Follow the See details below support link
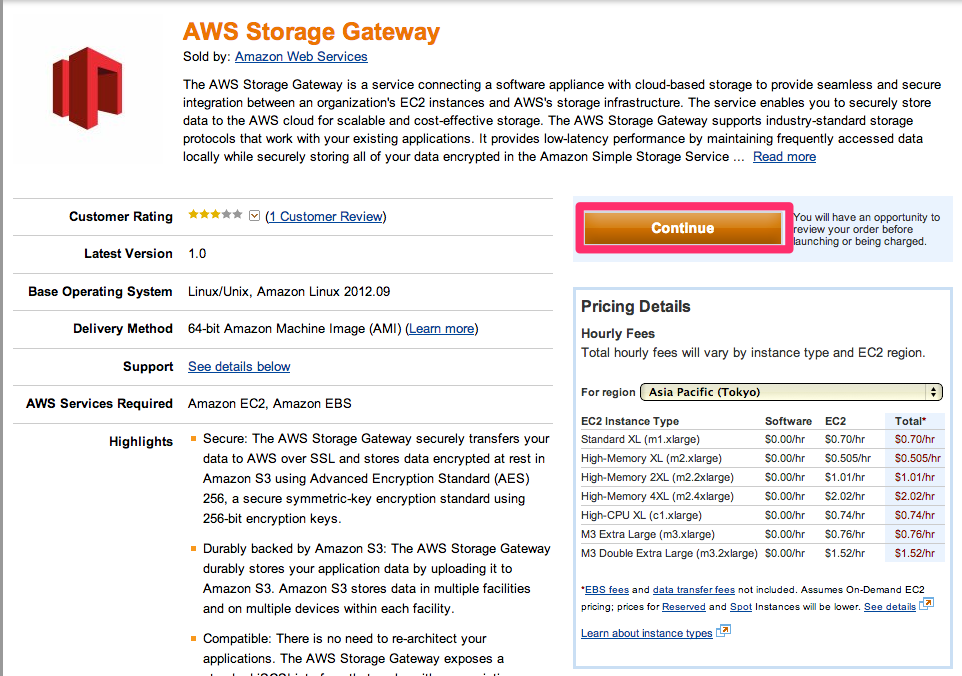The image size is (962, 676). tap(239, 367)
